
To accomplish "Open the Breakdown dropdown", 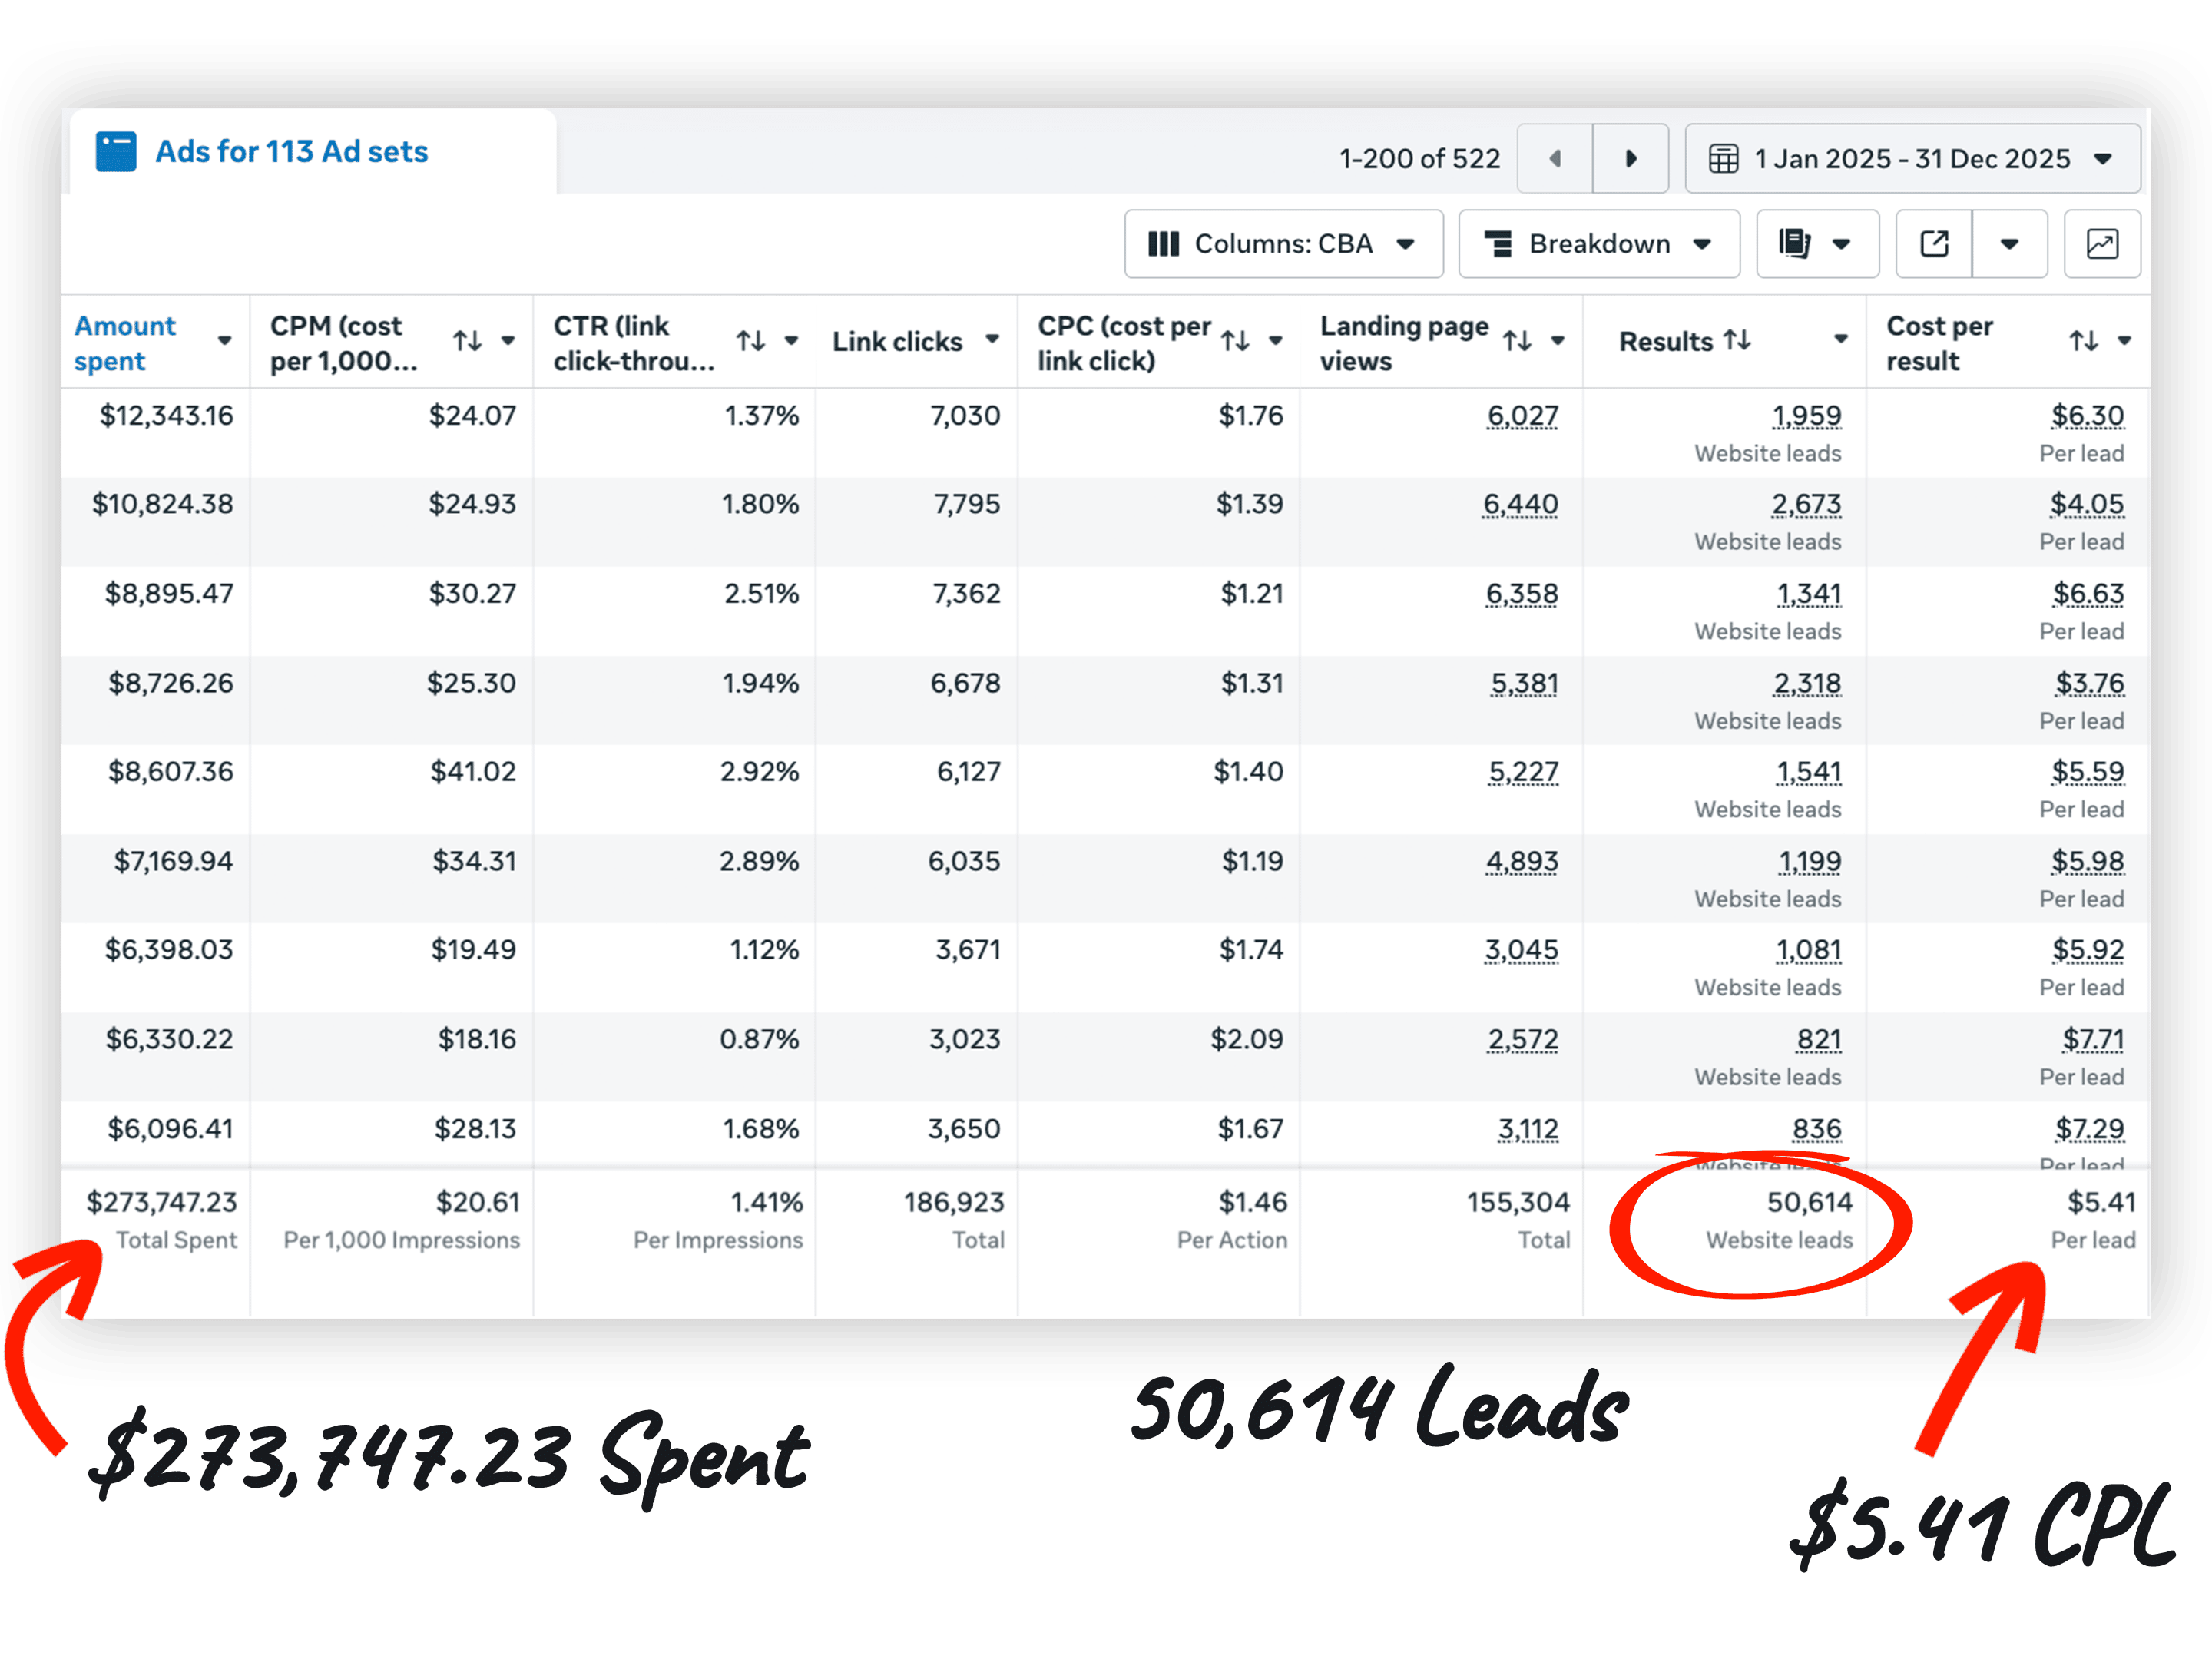I will (1598, 243).
